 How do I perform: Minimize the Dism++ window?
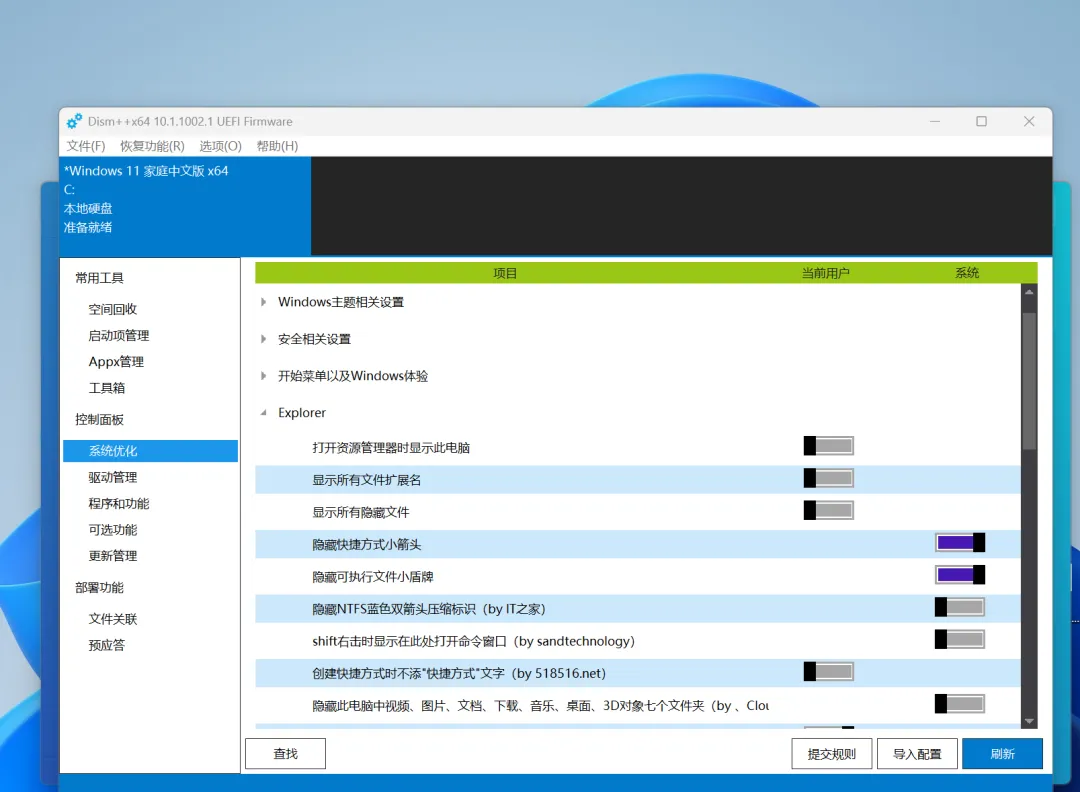click(x=935, y=121)
